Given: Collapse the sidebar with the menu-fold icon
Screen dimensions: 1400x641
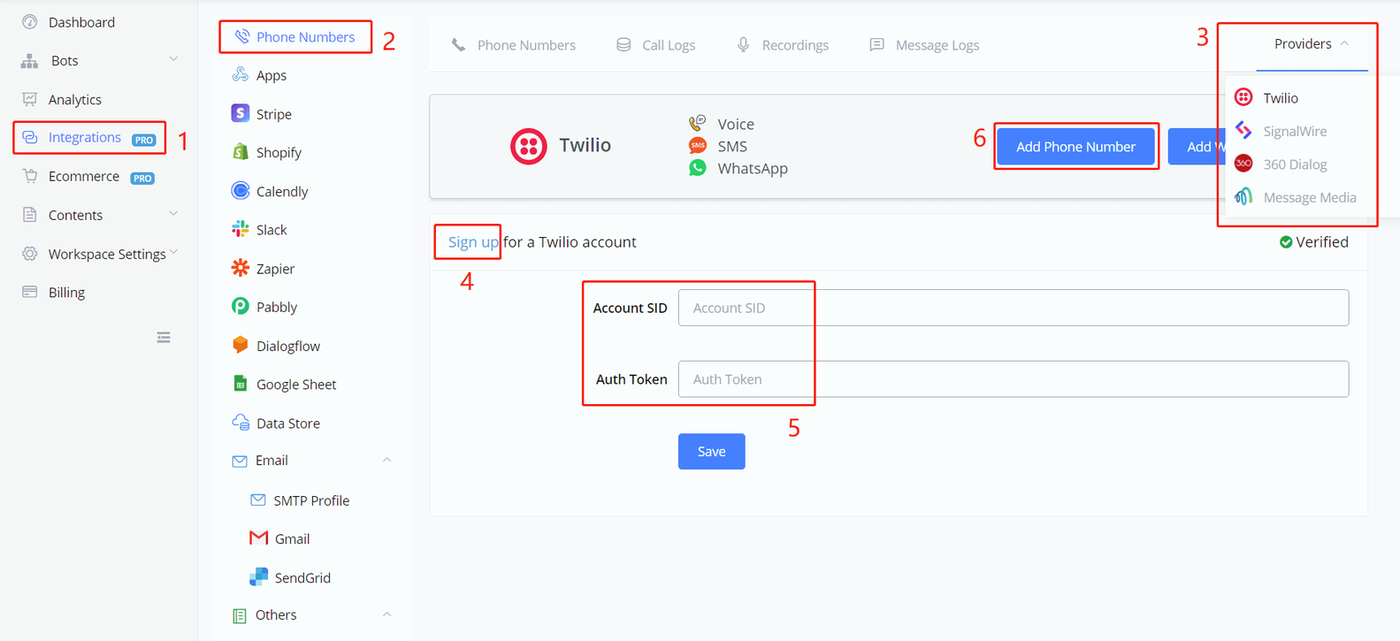Looking at the screenshot, I should [x=164, y=338].
